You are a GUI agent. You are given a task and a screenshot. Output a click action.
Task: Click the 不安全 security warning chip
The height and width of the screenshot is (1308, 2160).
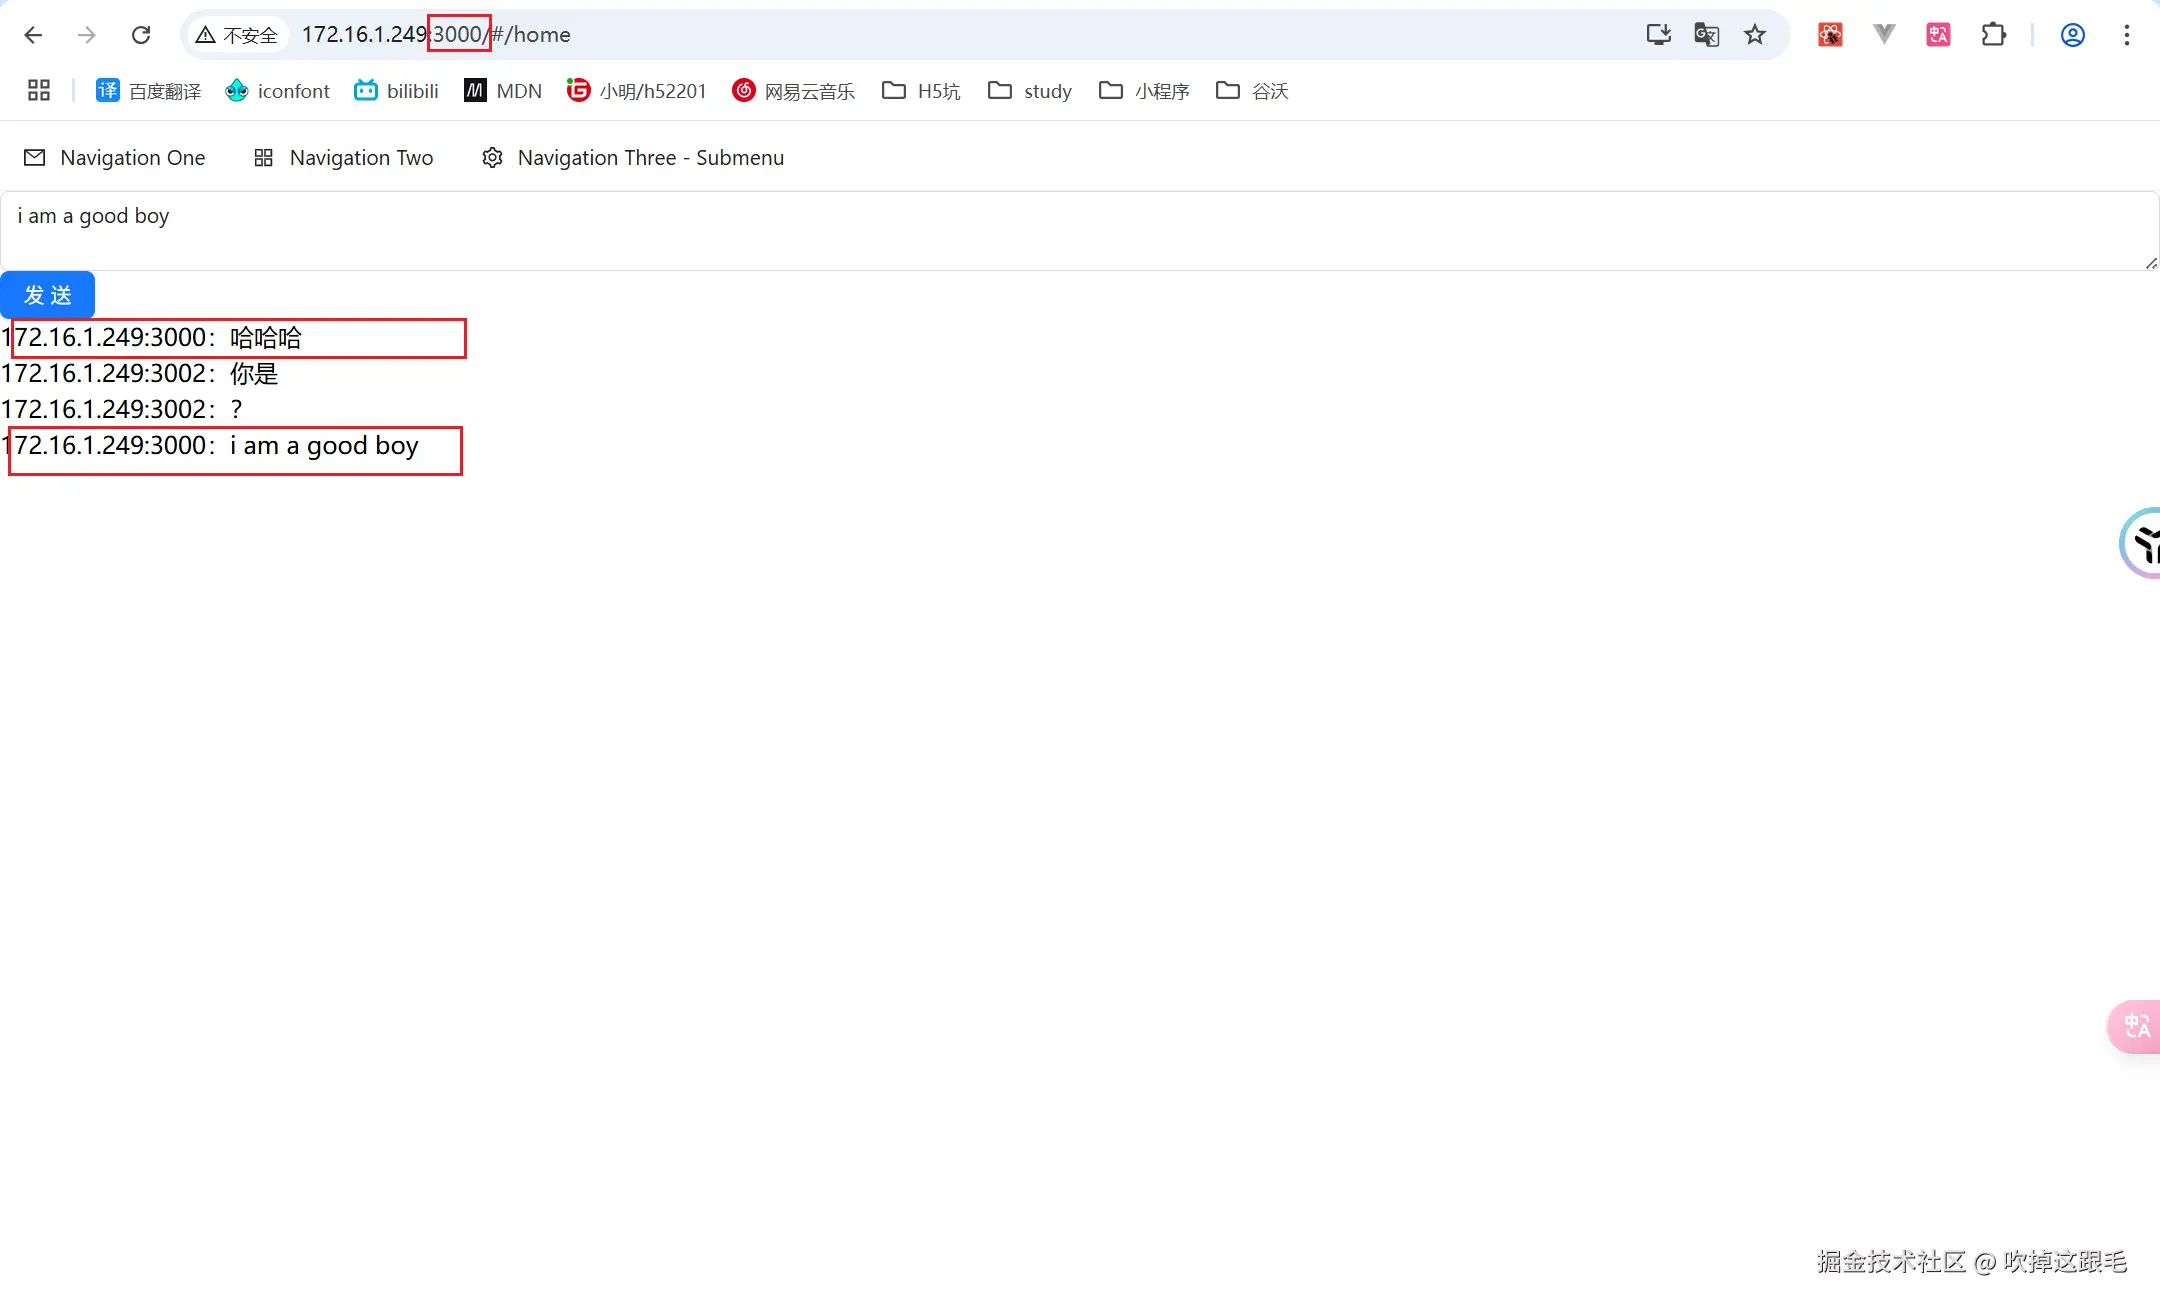(237, 35)
